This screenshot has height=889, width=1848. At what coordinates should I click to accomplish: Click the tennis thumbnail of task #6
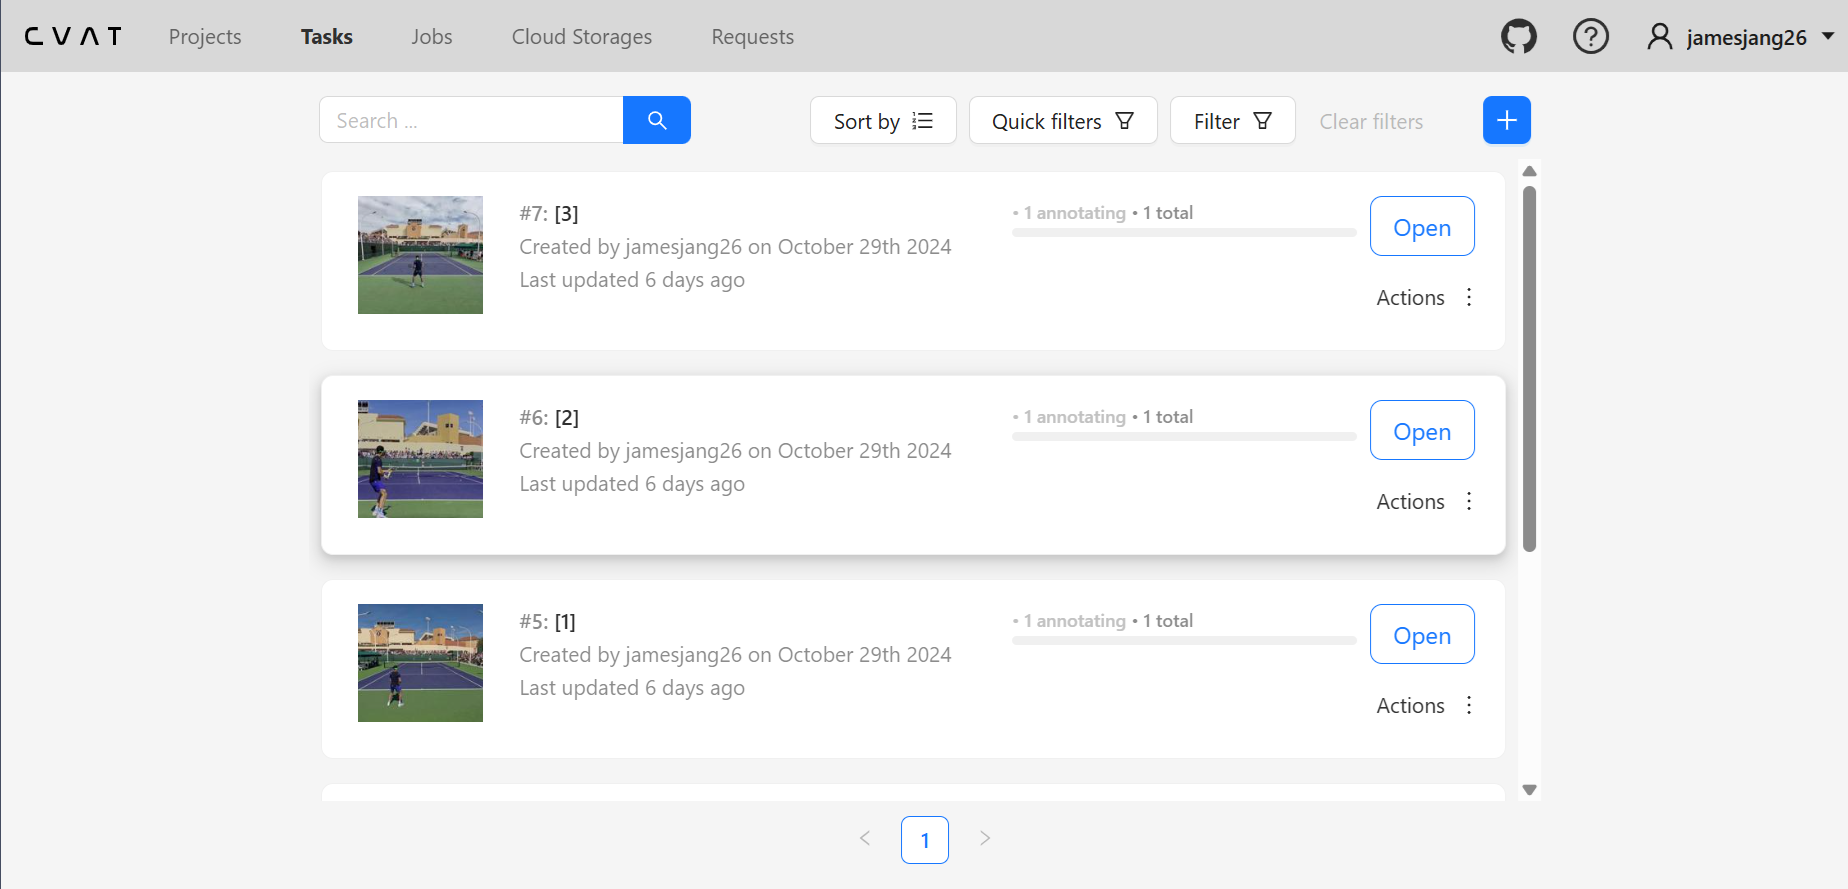coord(420,459)
